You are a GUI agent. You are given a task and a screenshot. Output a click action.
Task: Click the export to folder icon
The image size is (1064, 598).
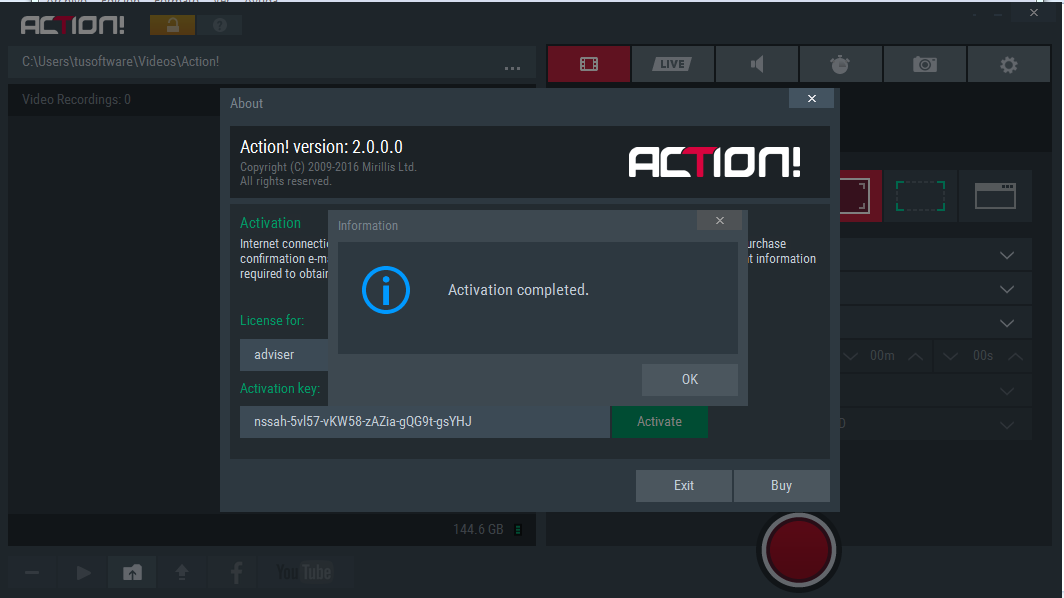pos(132,573)
